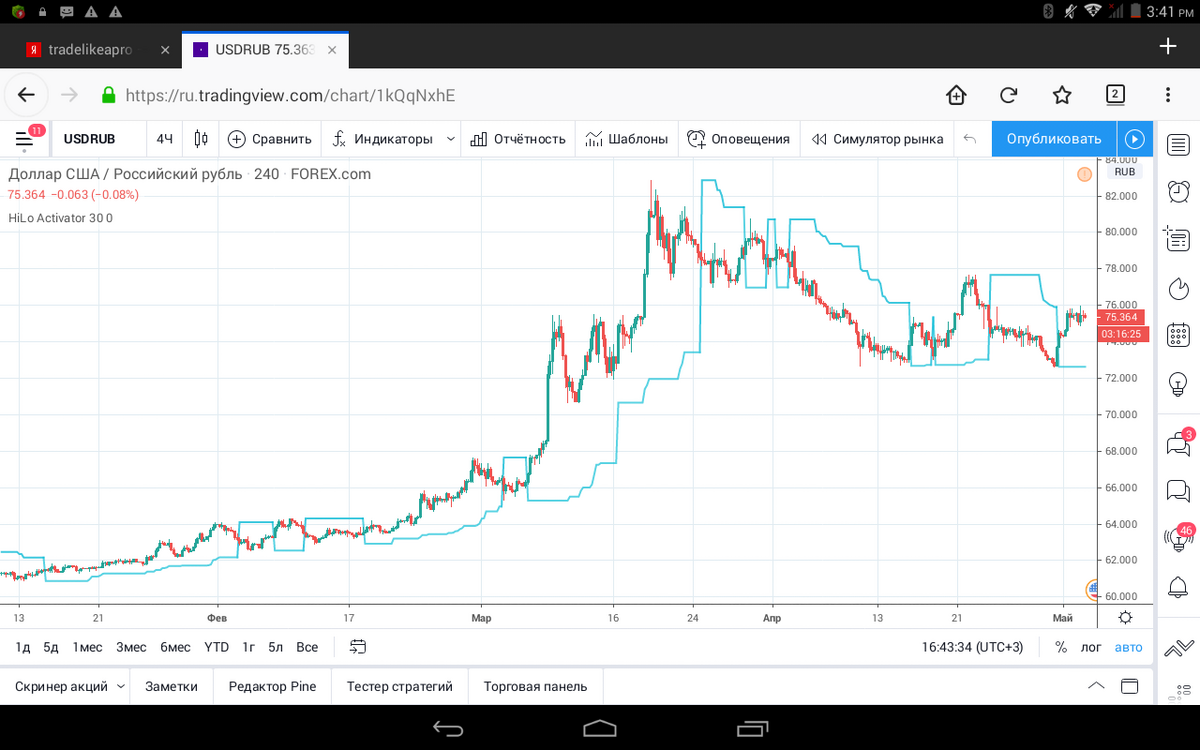The image size is (1200, 750).
Task: Click the chart lines icon in the right sidebar
Action: (x=1178, y=649)
